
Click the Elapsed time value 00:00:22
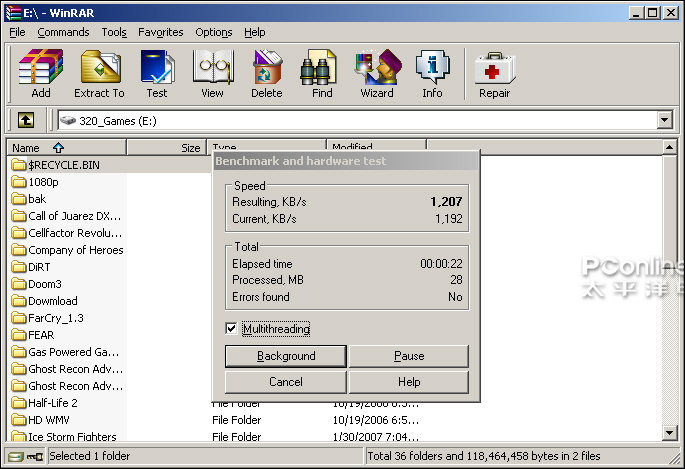(441, 264)
